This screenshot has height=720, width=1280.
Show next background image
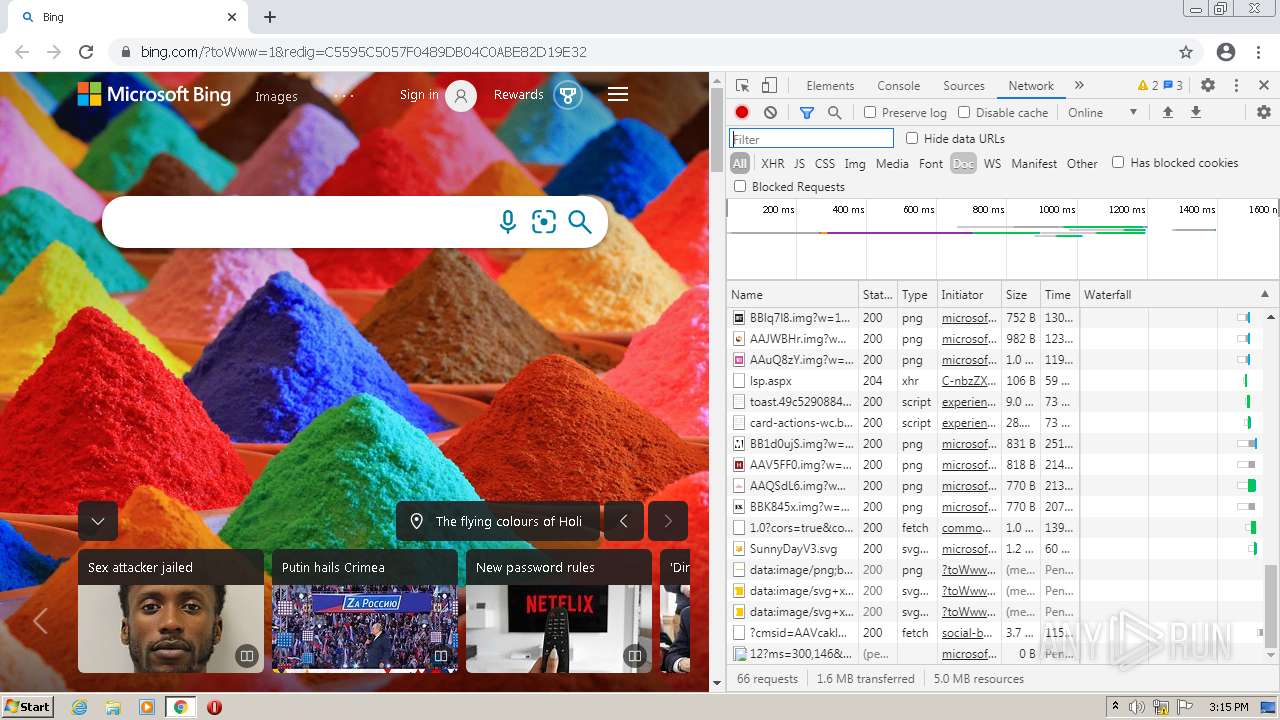pyautogui.click(x=668, y=521)
